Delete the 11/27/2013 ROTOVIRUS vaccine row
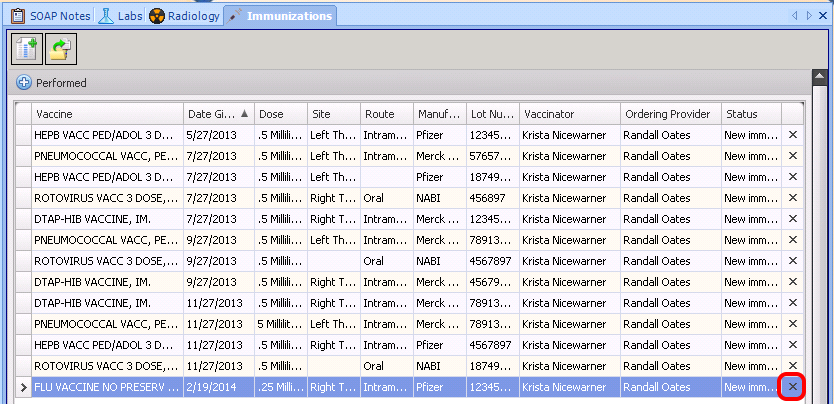 pyautogui.click(x=793, y=366)
